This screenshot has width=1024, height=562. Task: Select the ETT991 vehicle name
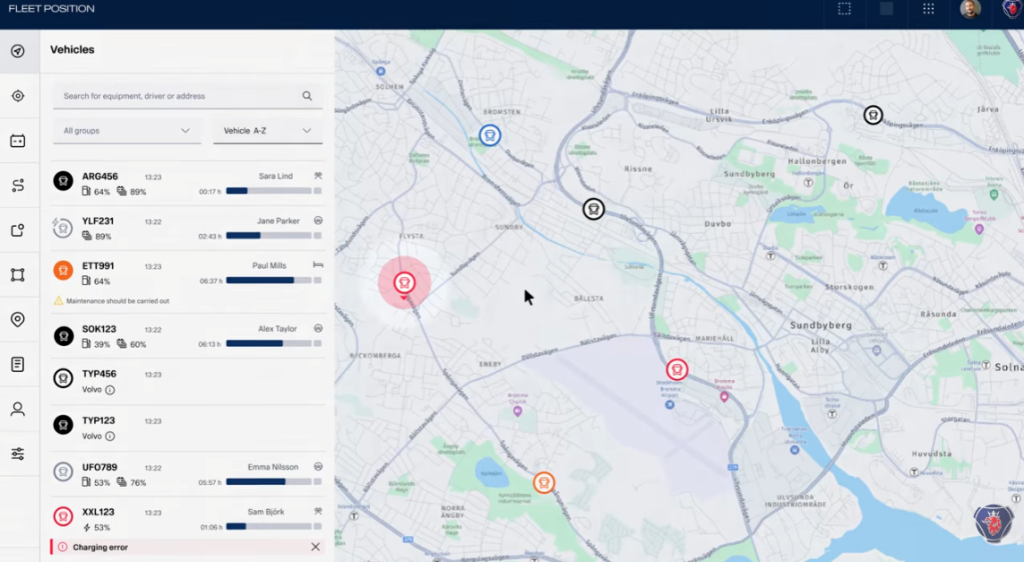[x=98, y=266]
